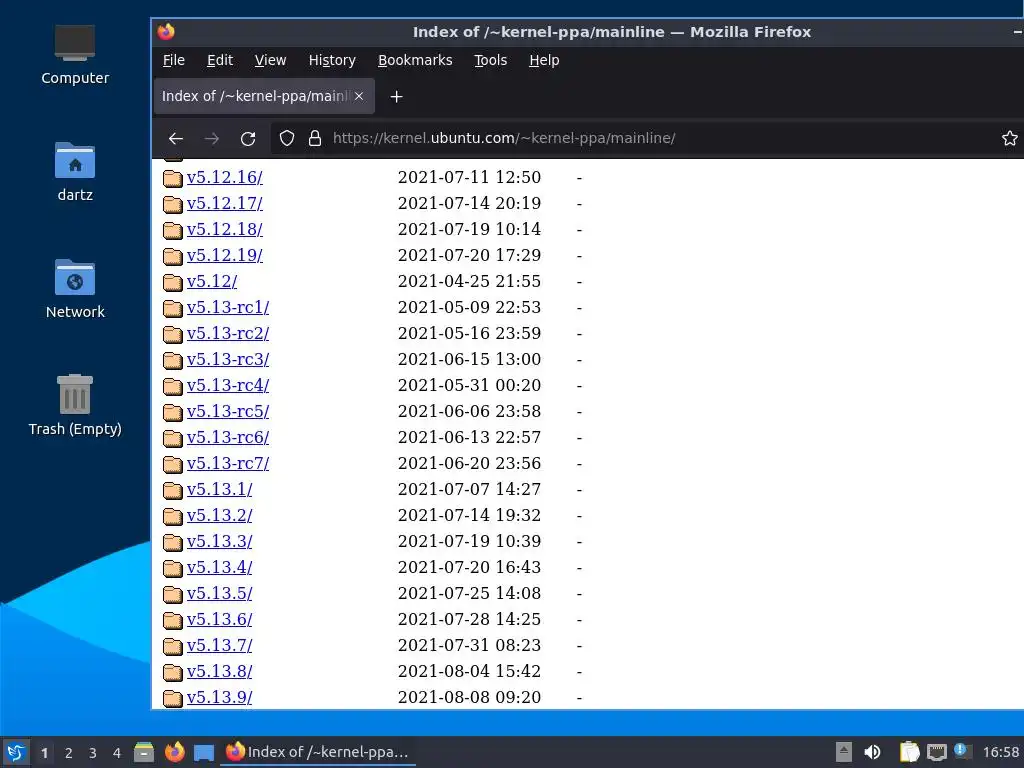Viewport: 1024px width, 768px height.
Task: Open the clipboard tray icon
Action: 909,752
